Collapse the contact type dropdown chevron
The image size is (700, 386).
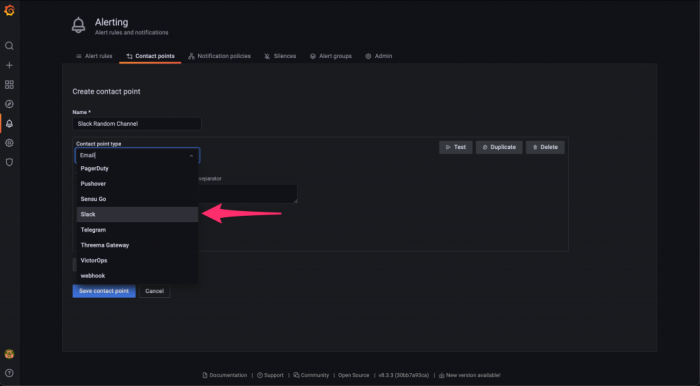tap(191, 156)
